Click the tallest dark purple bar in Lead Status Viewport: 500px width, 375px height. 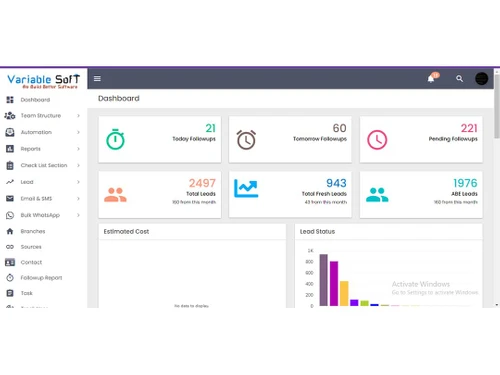point(324,280)
